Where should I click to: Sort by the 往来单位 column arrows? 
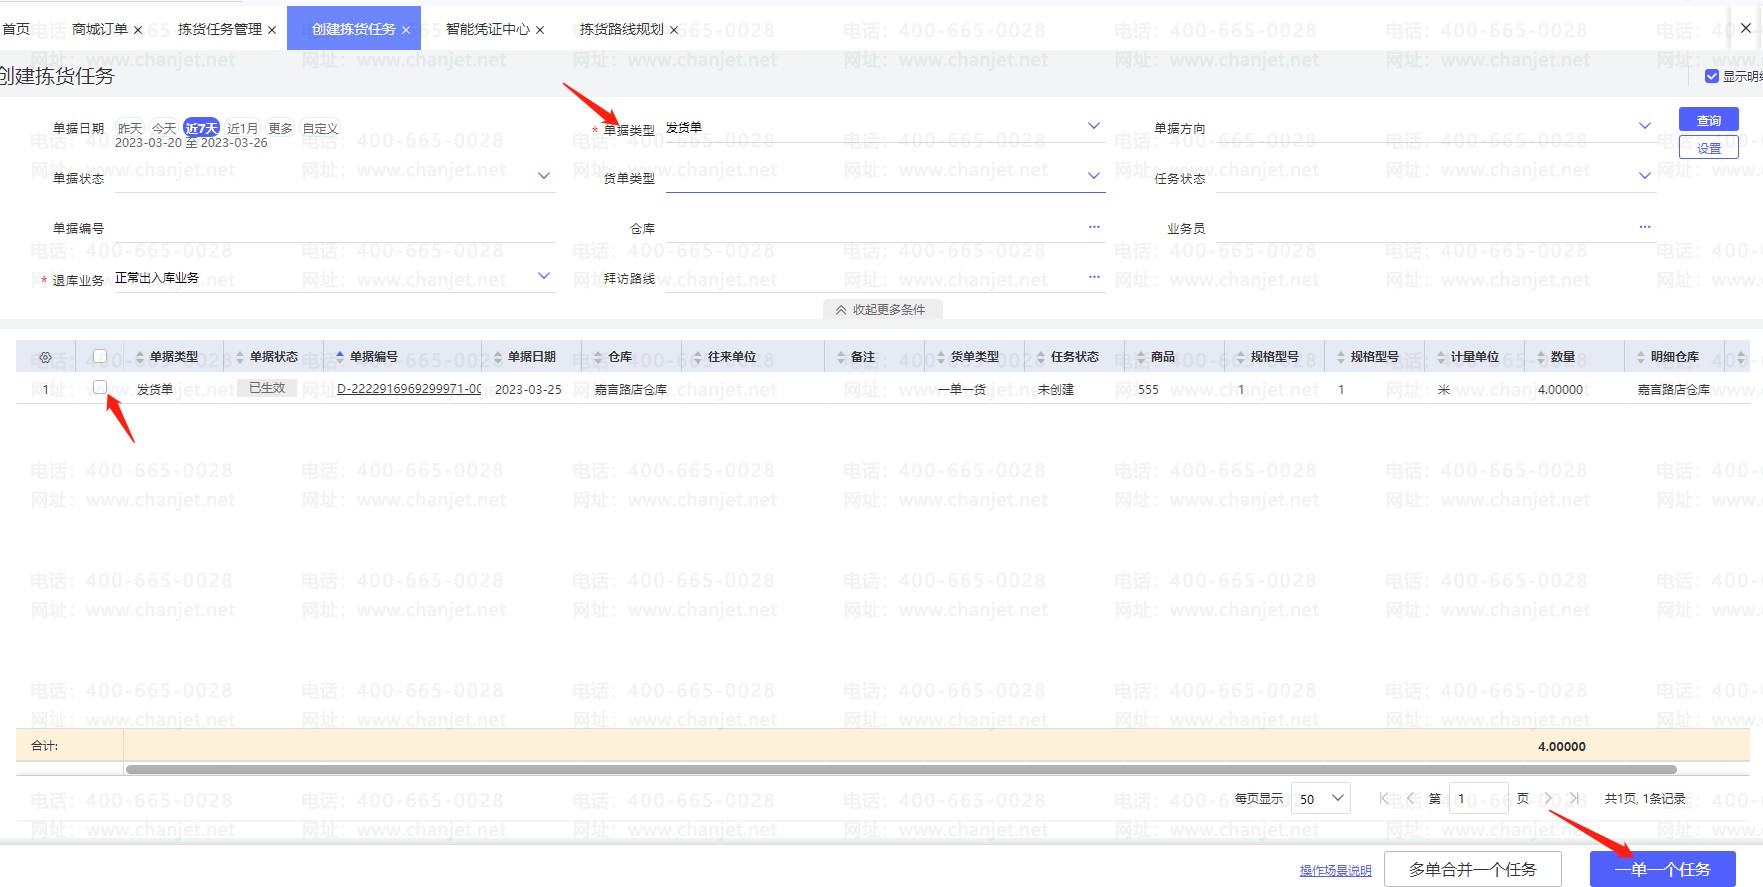(698, 357)
